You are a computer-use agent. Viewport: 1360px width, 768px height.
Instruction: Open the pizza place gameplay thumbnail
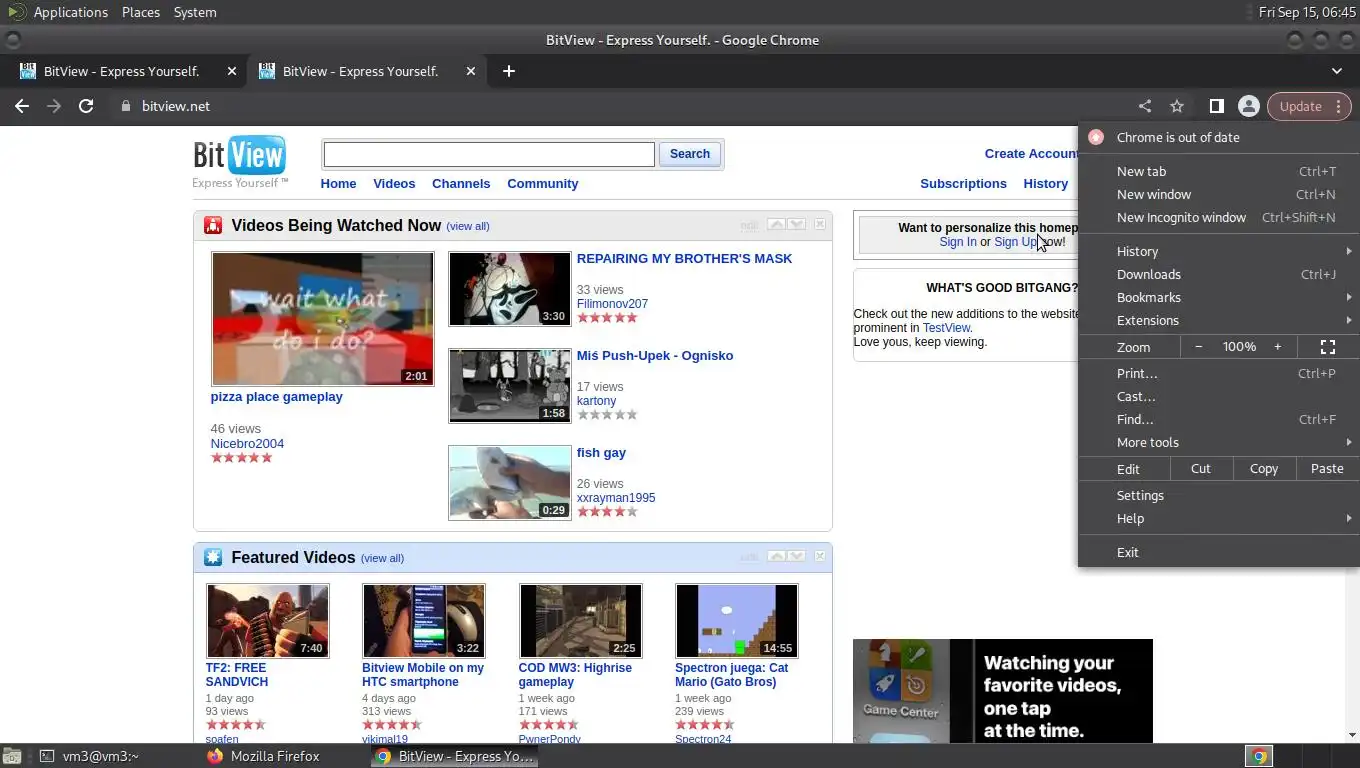click(322, 318)
